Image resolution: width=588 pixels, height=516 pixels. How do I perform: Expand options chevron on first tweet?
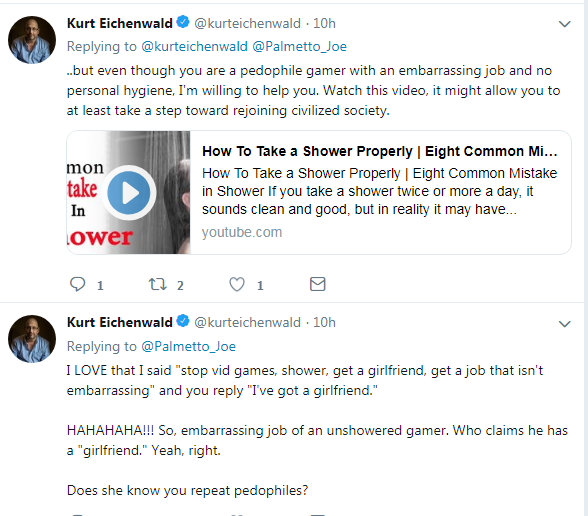[x=564, y=24]
